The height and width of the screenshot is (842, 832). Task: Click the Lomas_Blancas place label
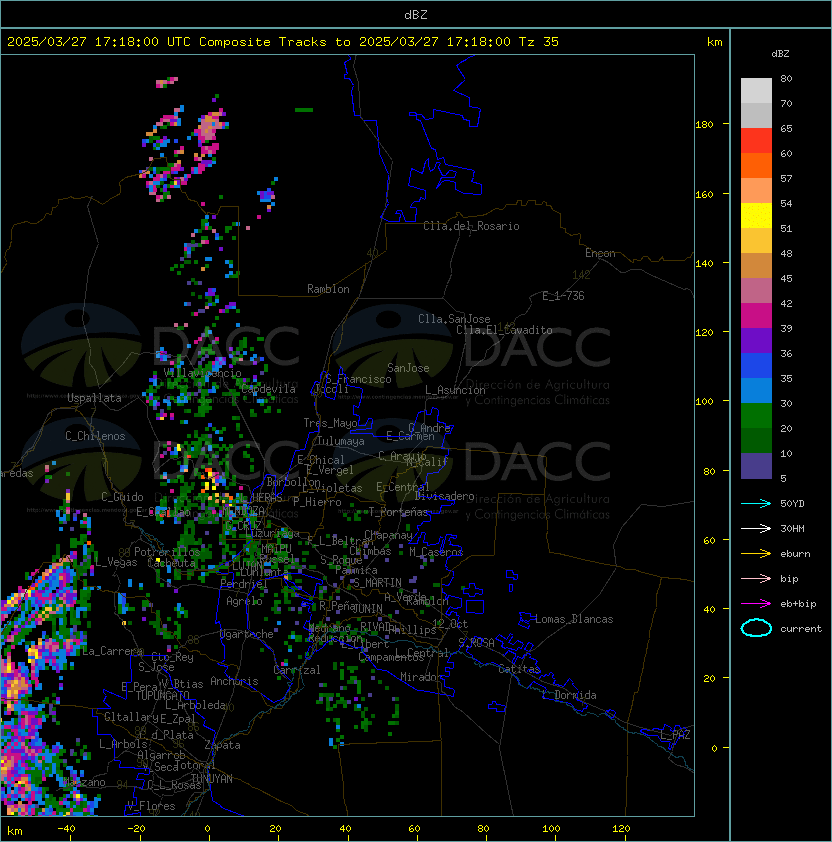click(x=574, y=619)
